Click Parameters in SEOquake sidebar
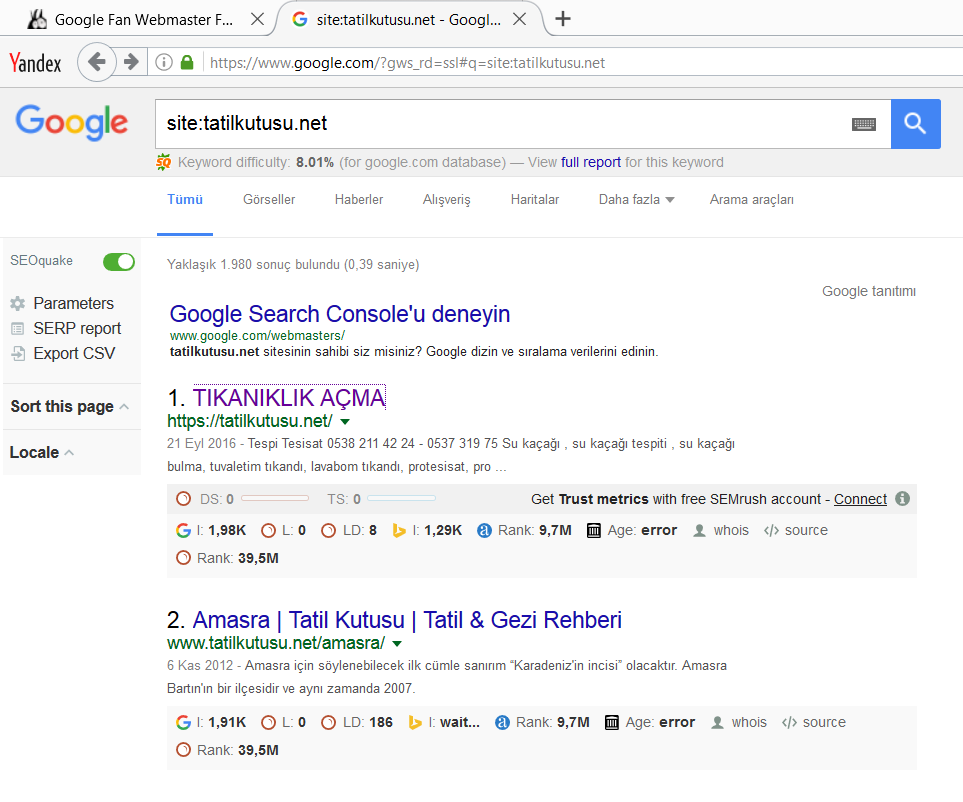 tap(73, 303)
